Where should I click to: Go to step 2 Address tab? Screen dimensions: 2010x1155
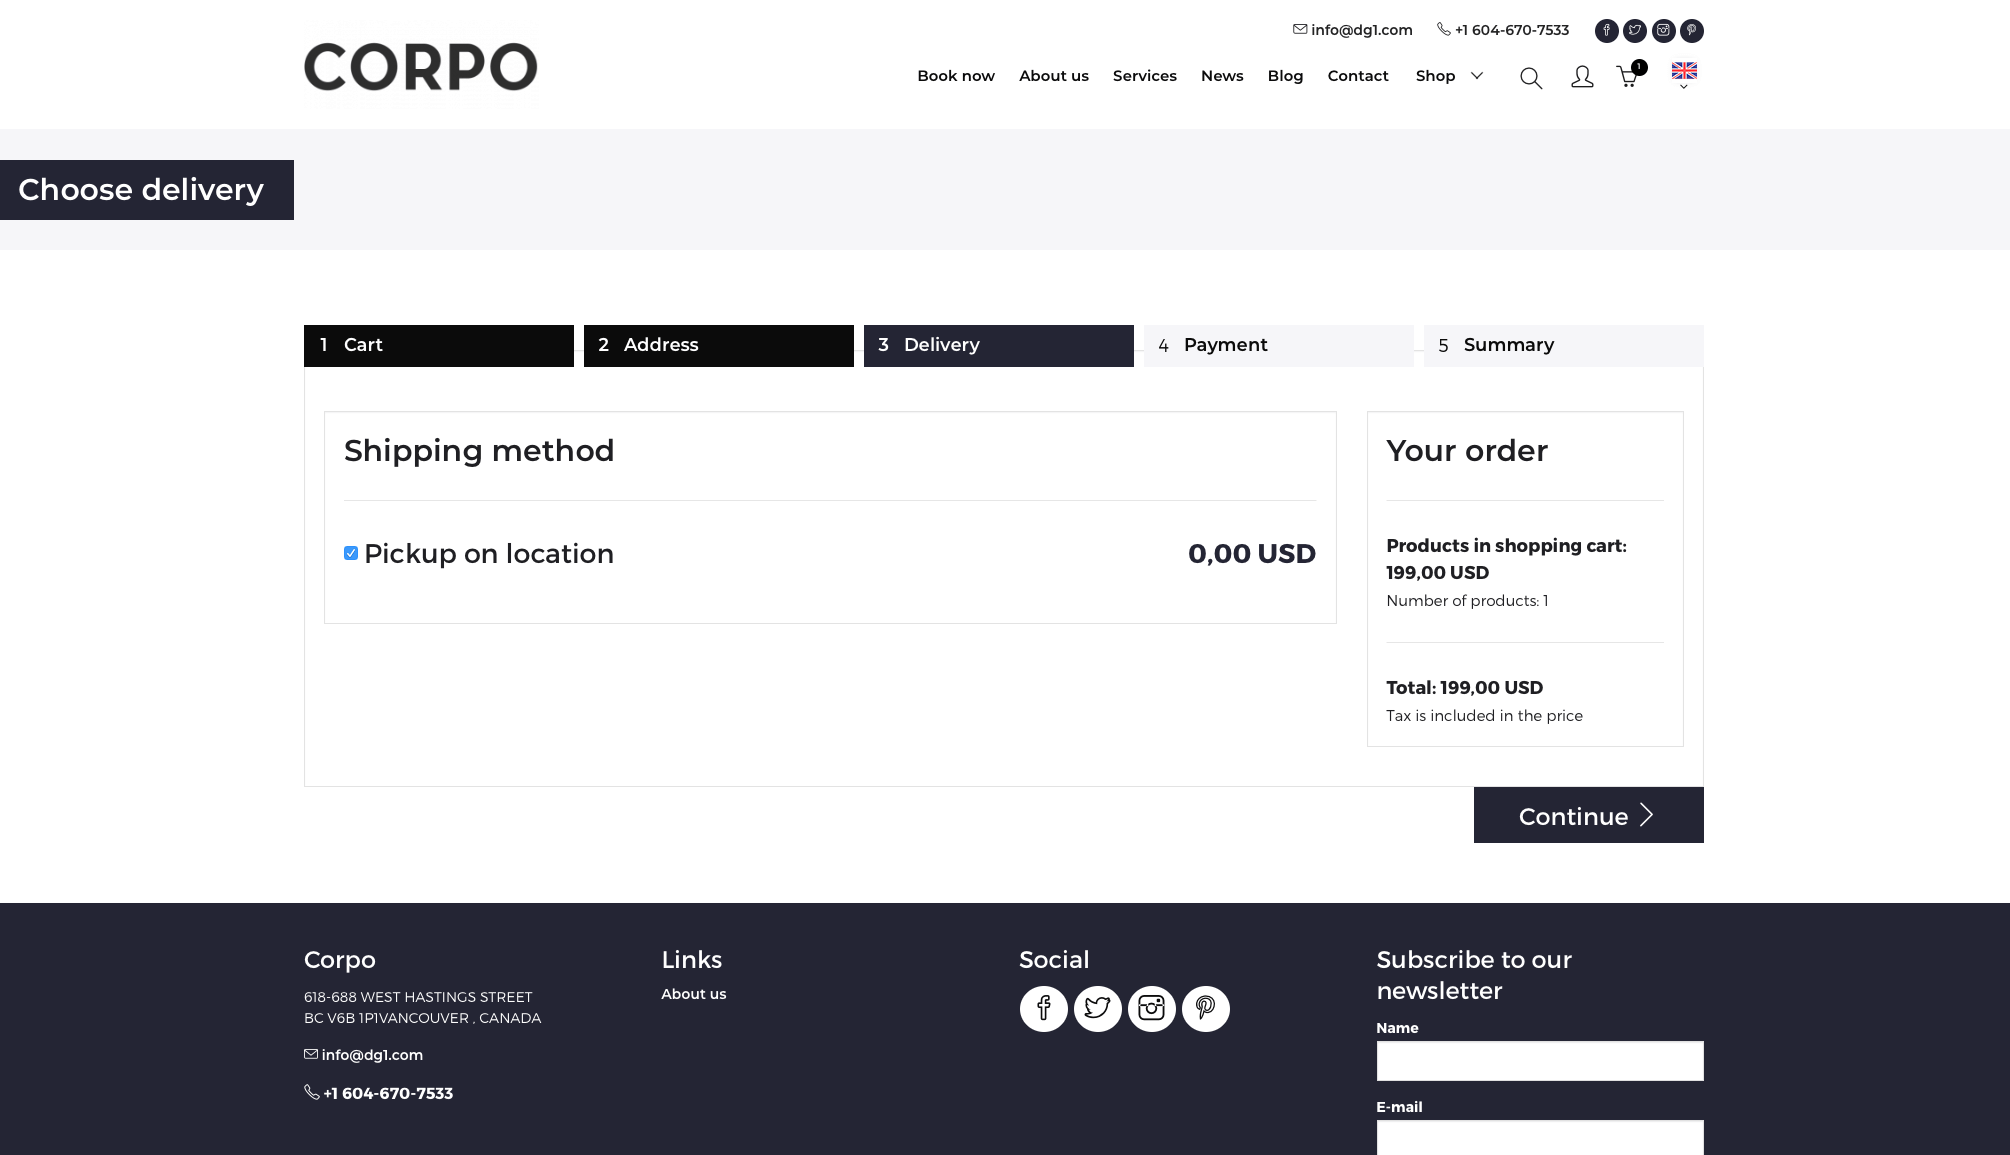tap(719, 346)
